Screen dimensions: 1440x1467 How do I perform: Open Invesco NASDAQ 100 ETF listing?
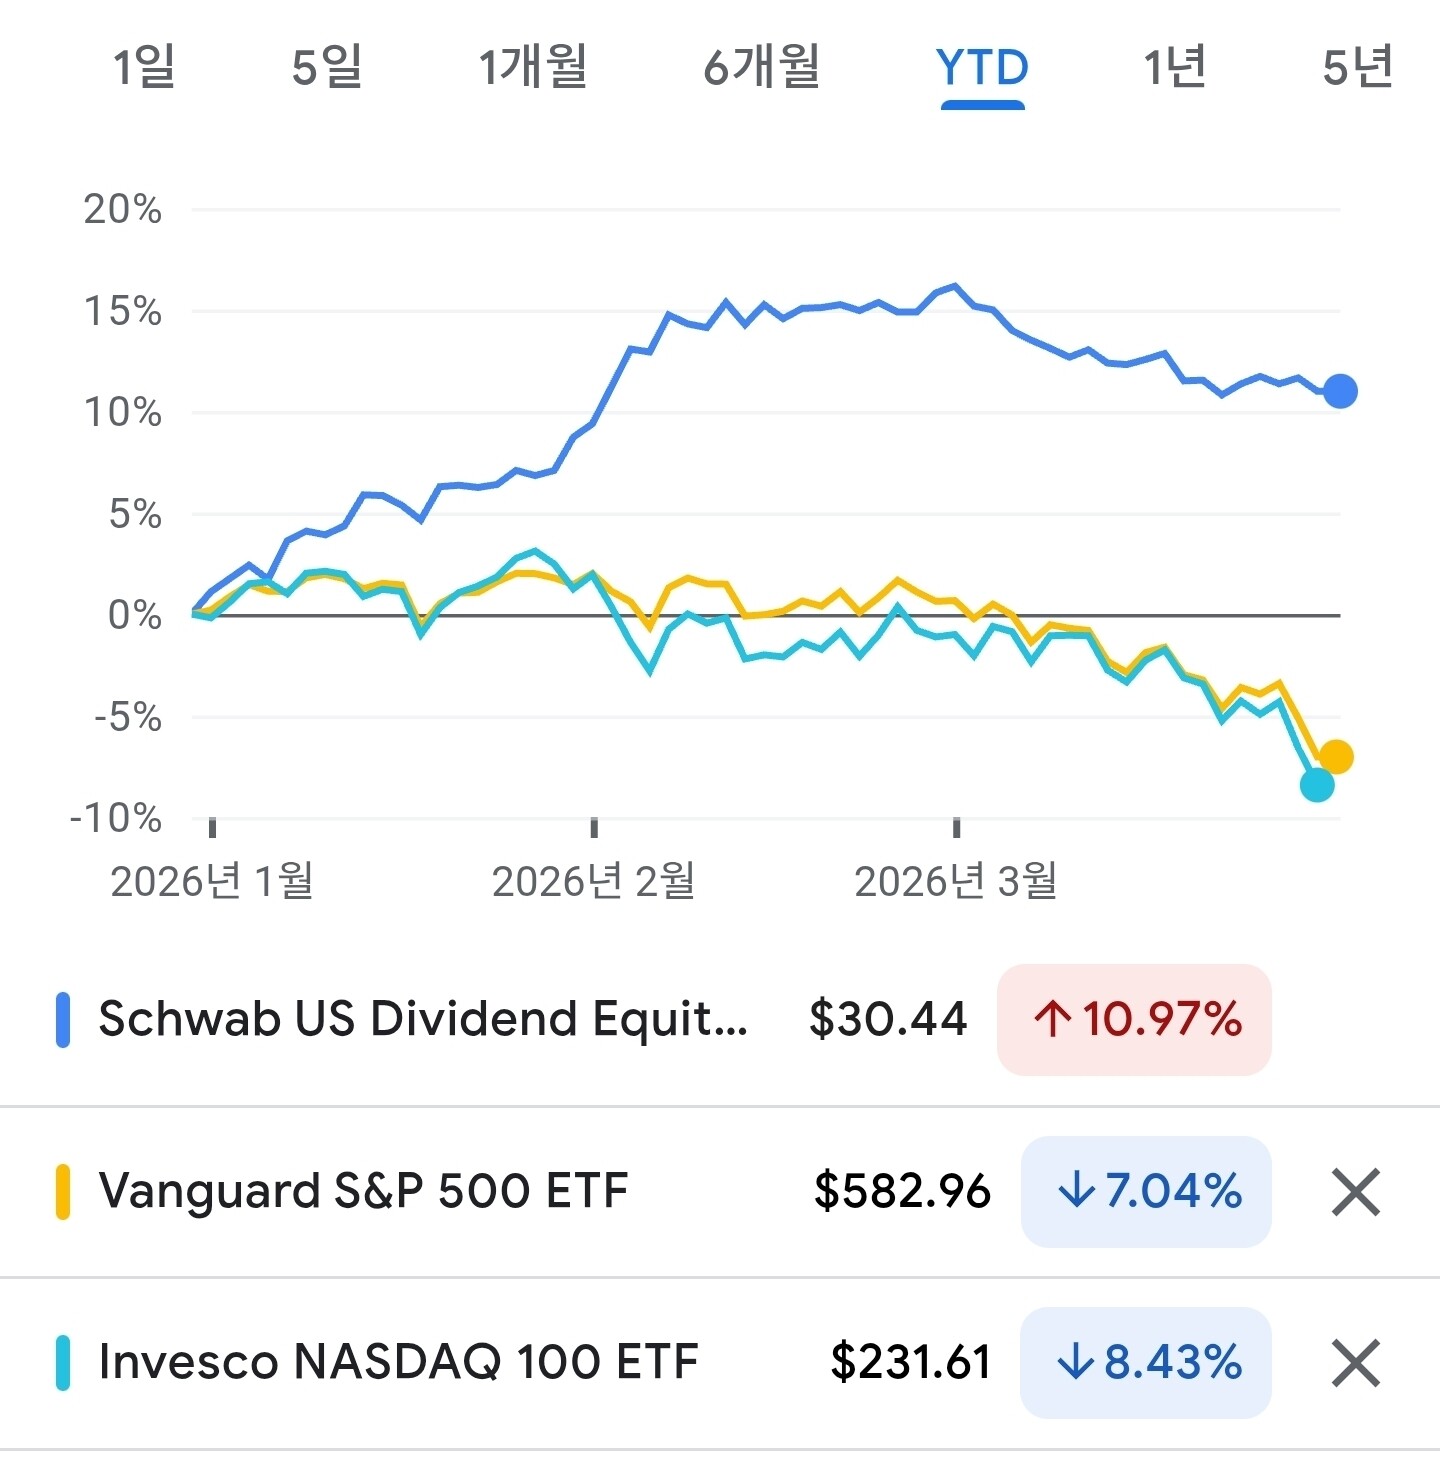click(398, 1363)
